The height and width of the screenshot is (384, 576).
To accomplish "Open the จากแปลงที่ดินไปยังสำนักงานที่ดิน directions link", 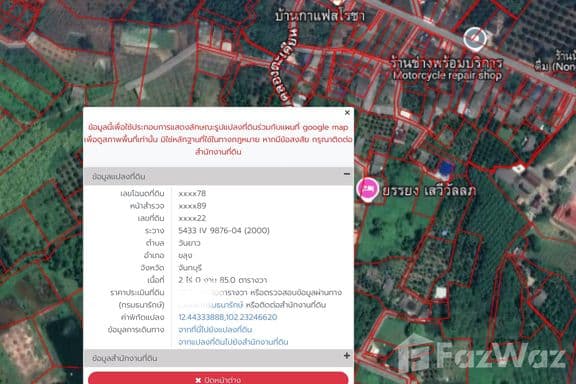I will (x=233, y=342).
